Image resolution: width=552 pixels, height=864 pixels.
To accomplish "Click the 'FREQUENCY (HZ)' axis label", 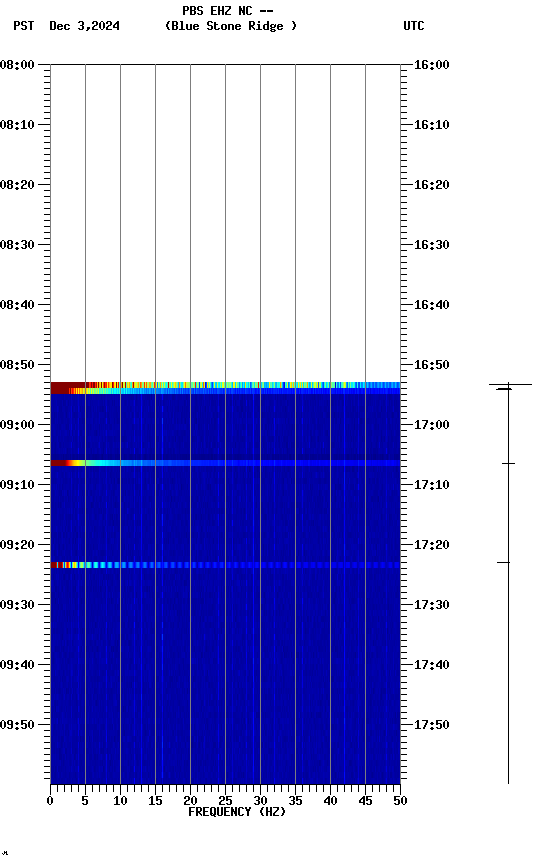I will [x=237, y=812].
